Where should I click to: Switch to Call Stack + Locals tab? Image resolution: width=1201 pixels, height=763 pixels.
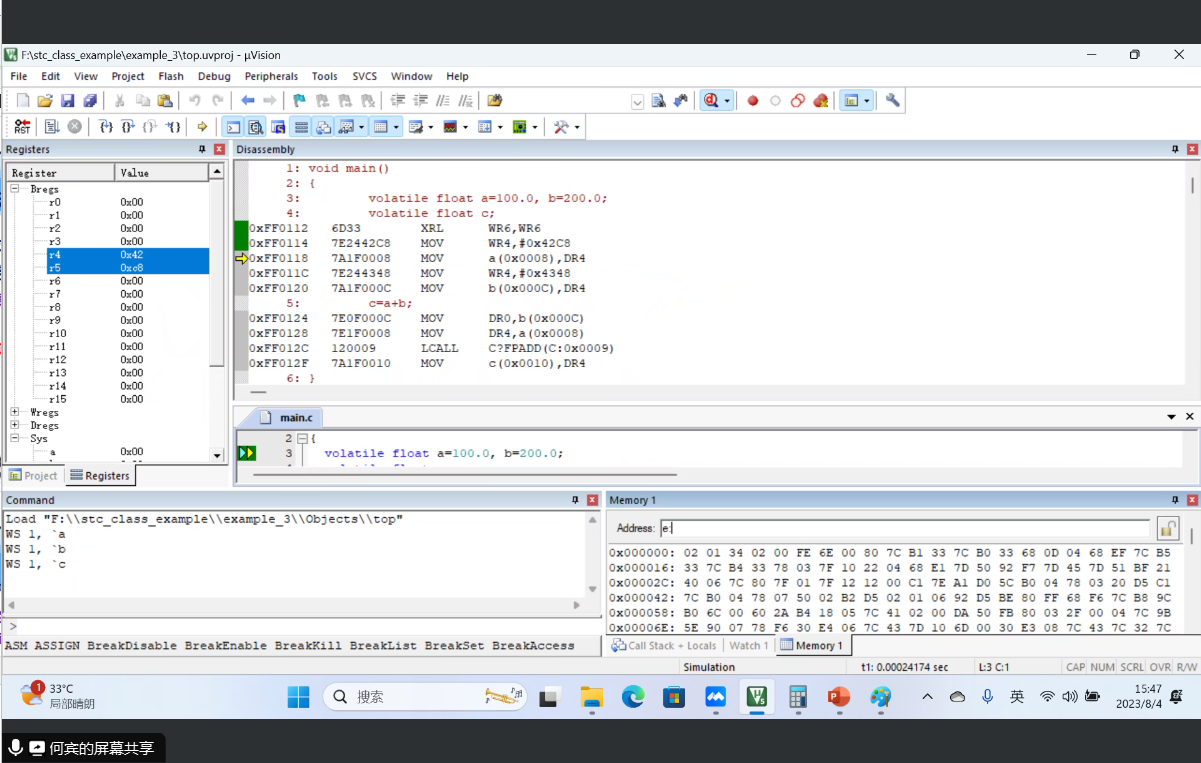point(664,645)
